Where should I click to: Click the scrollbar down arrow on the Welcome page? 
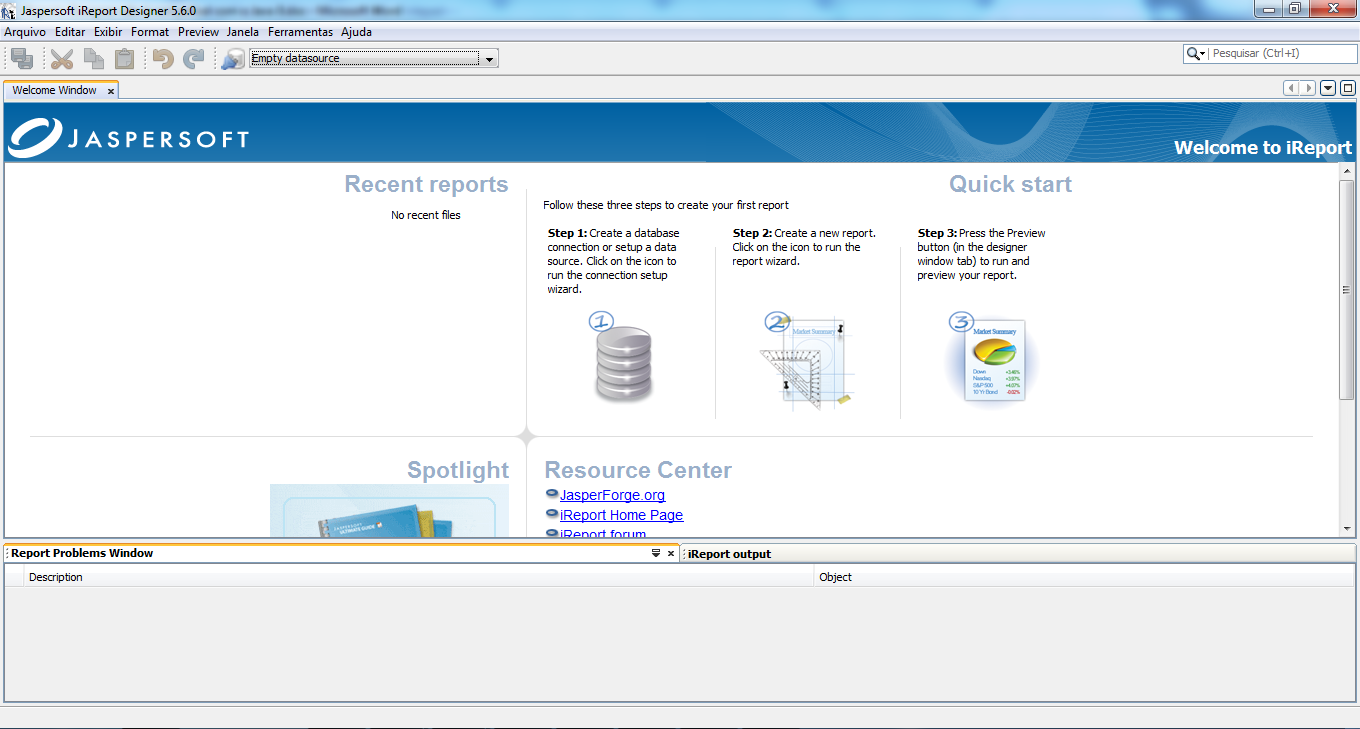click(1346, 528)
